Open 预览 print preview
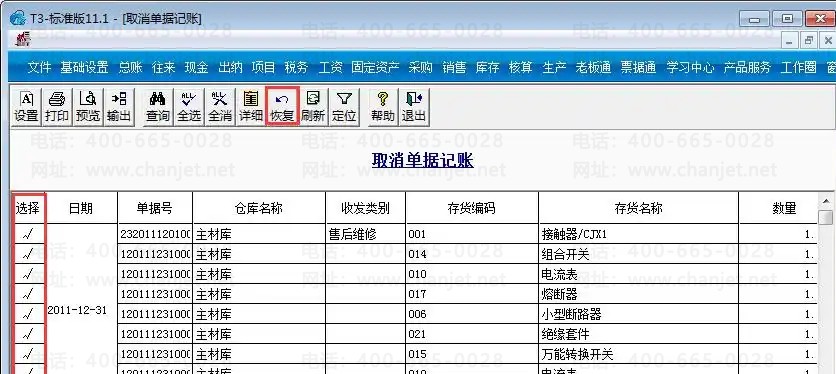This screenshot has height=374, width=836. point(87,107)
